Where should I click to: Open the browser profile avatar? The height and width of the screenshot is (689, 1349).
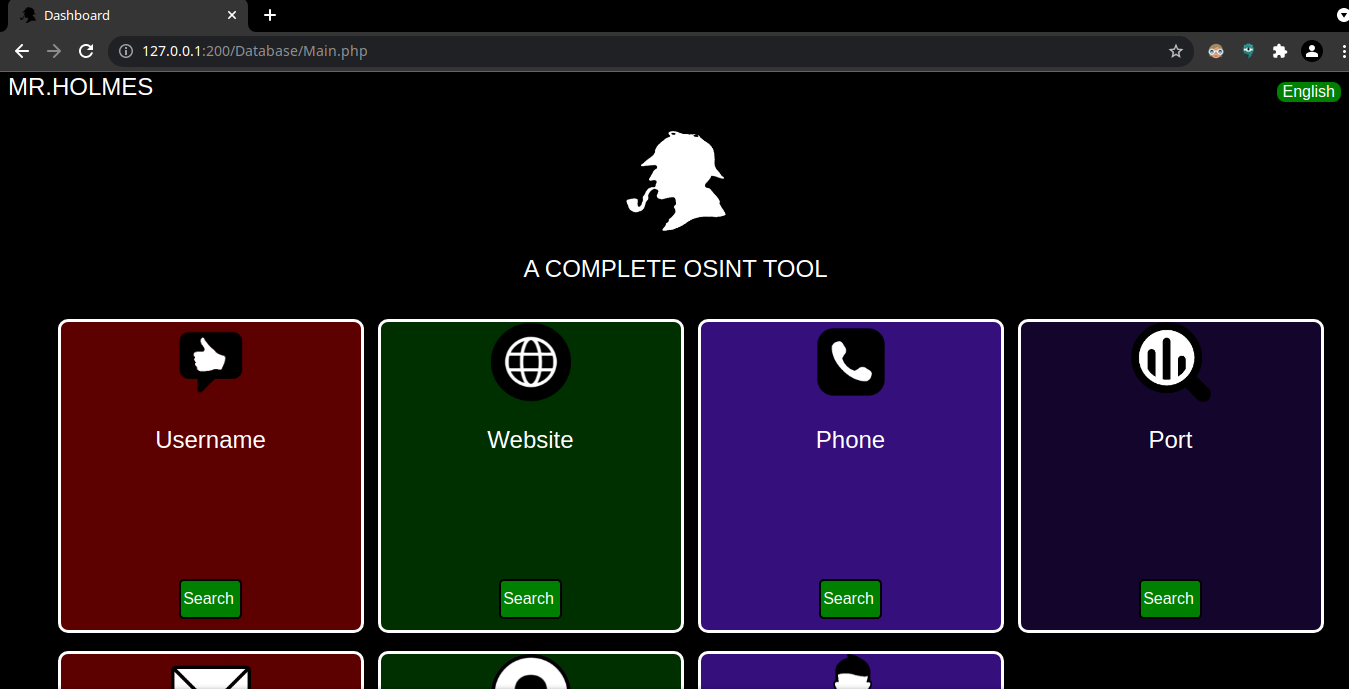point(1312,51)
